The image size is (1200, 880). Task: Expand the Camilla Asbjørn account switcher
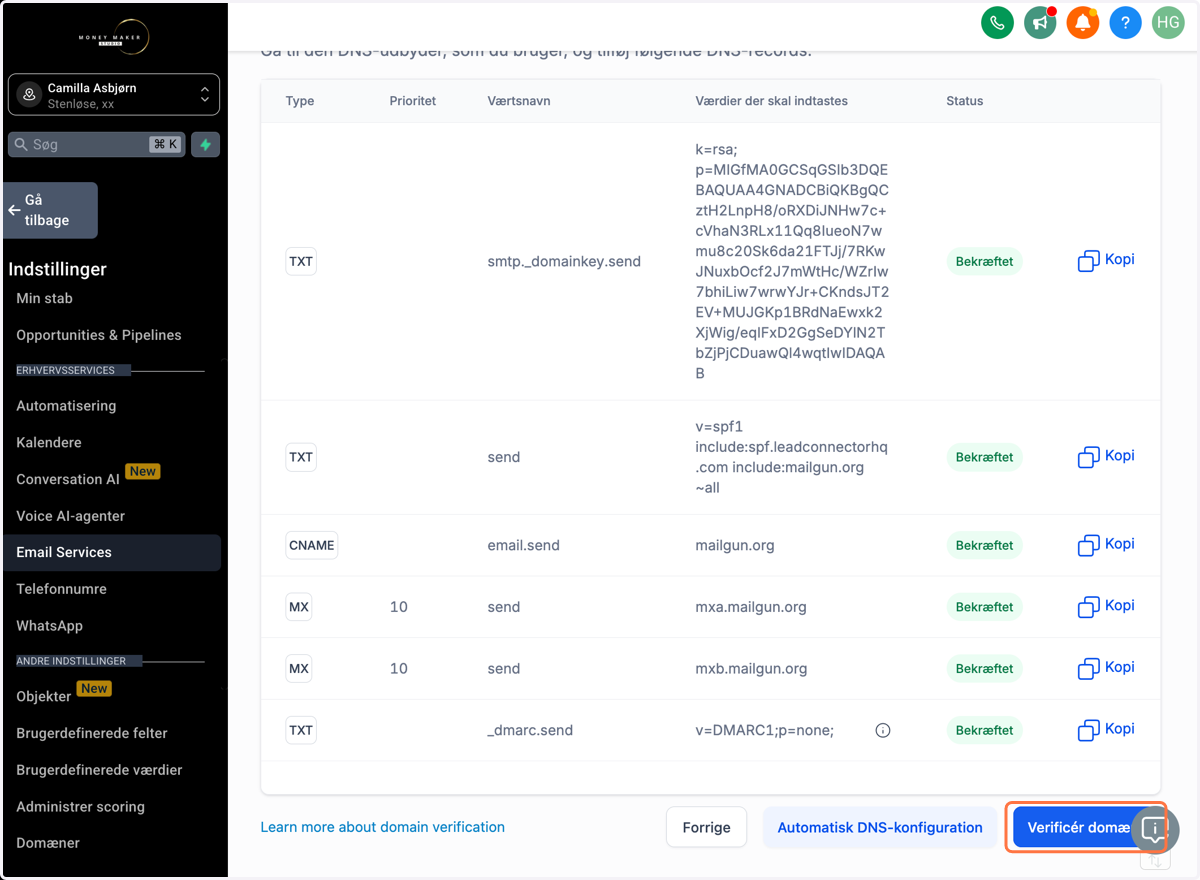(x=114, y=95)
